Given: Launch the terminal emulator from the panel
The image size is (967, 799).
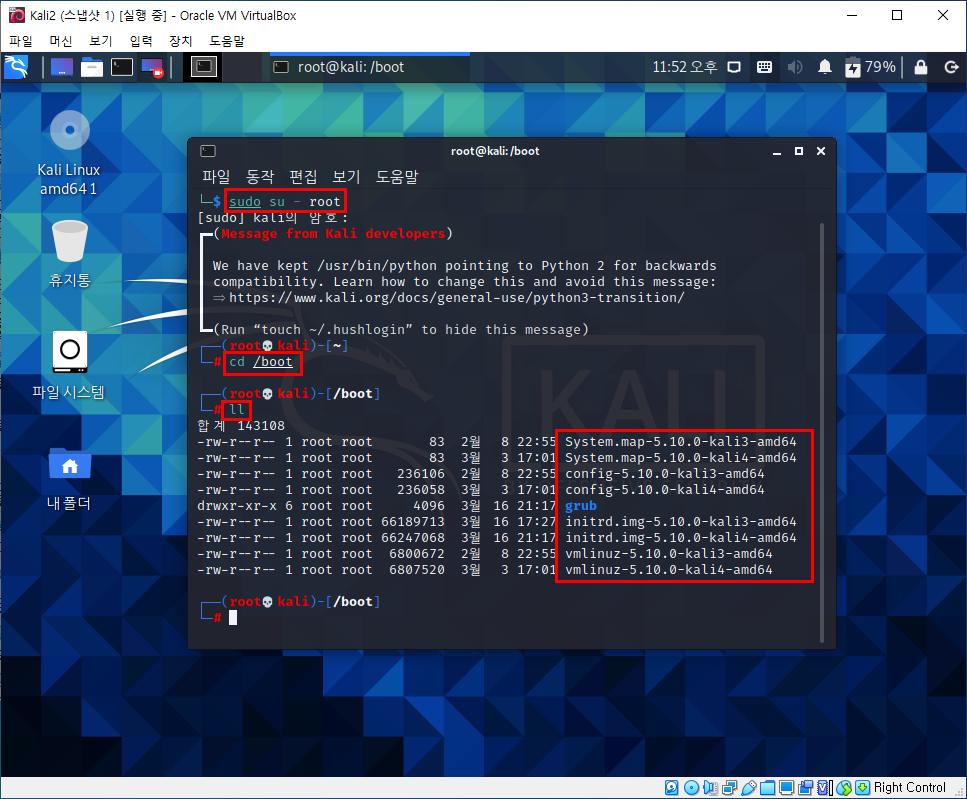Looking at the screenshot, I should click(x=122, y=67).
